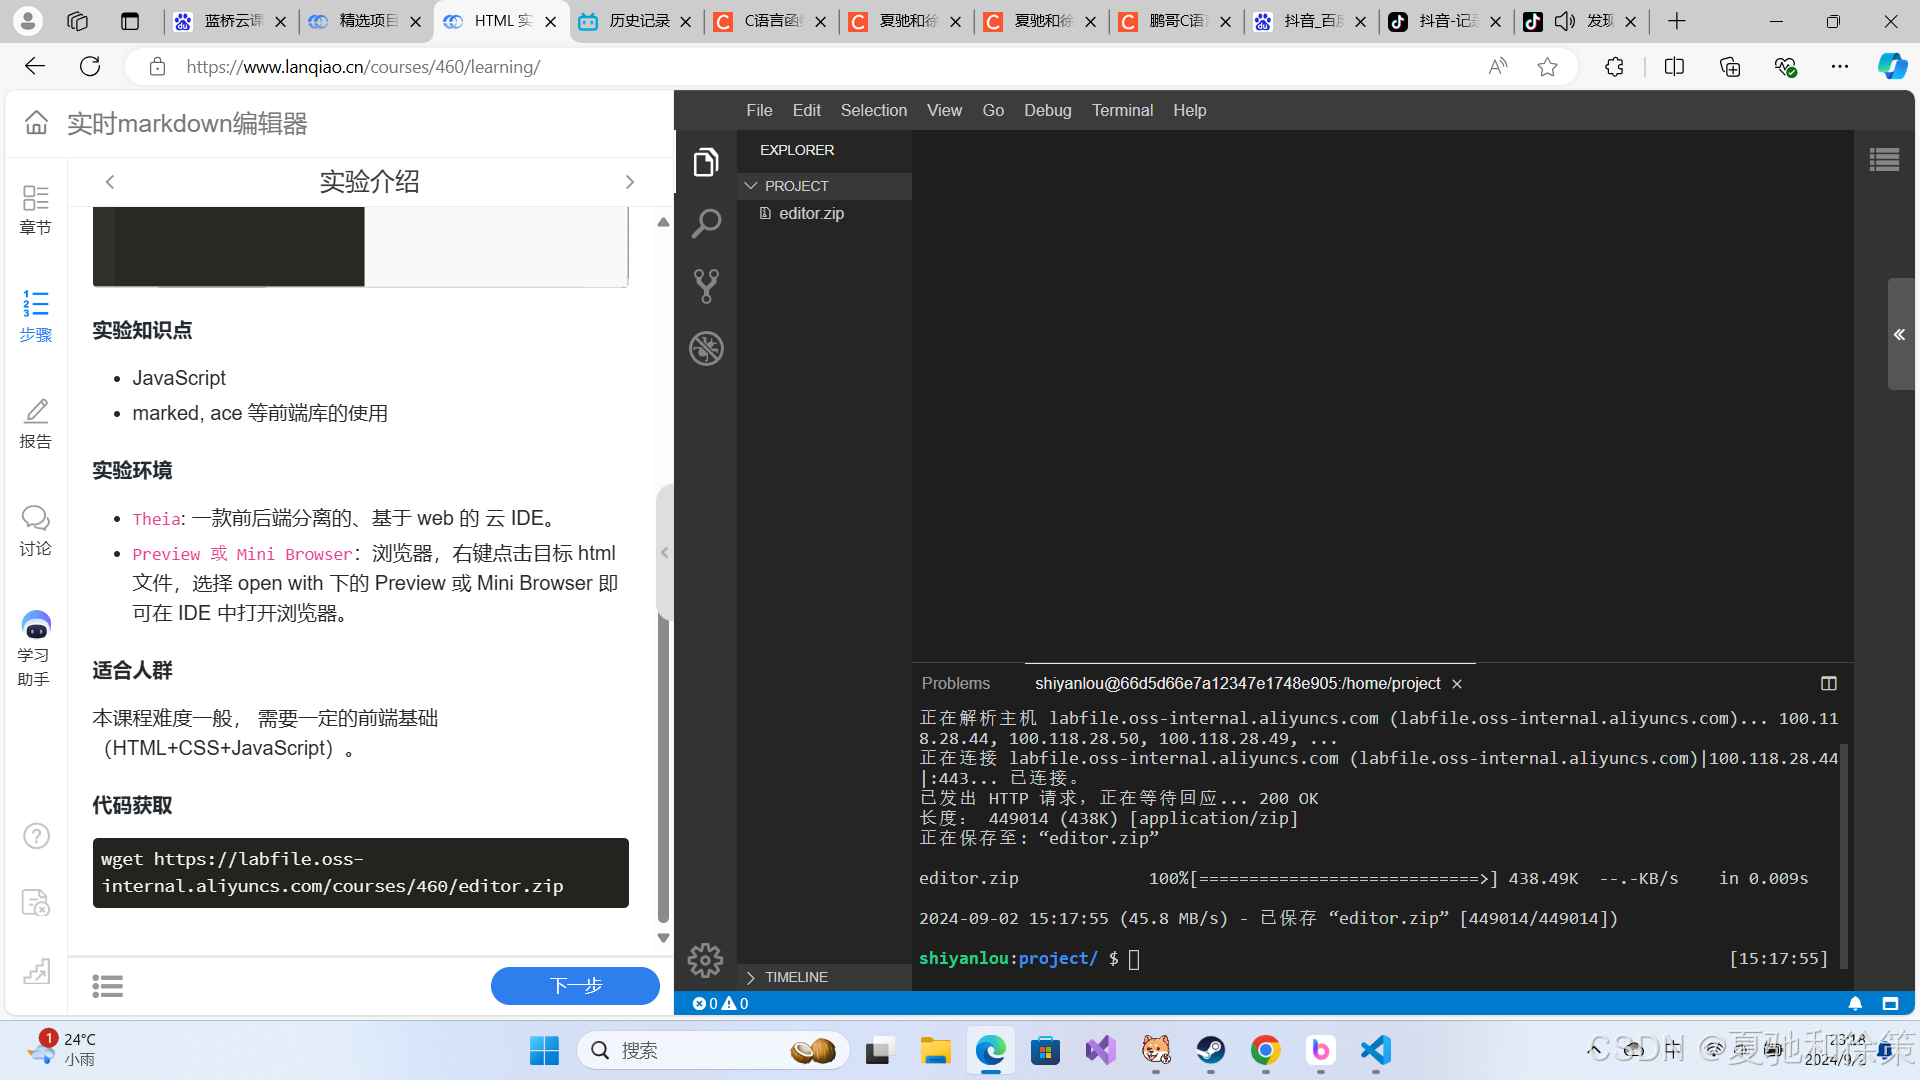
Task: Open the Explorer files icon in activity bar
Action: point(706,162)
